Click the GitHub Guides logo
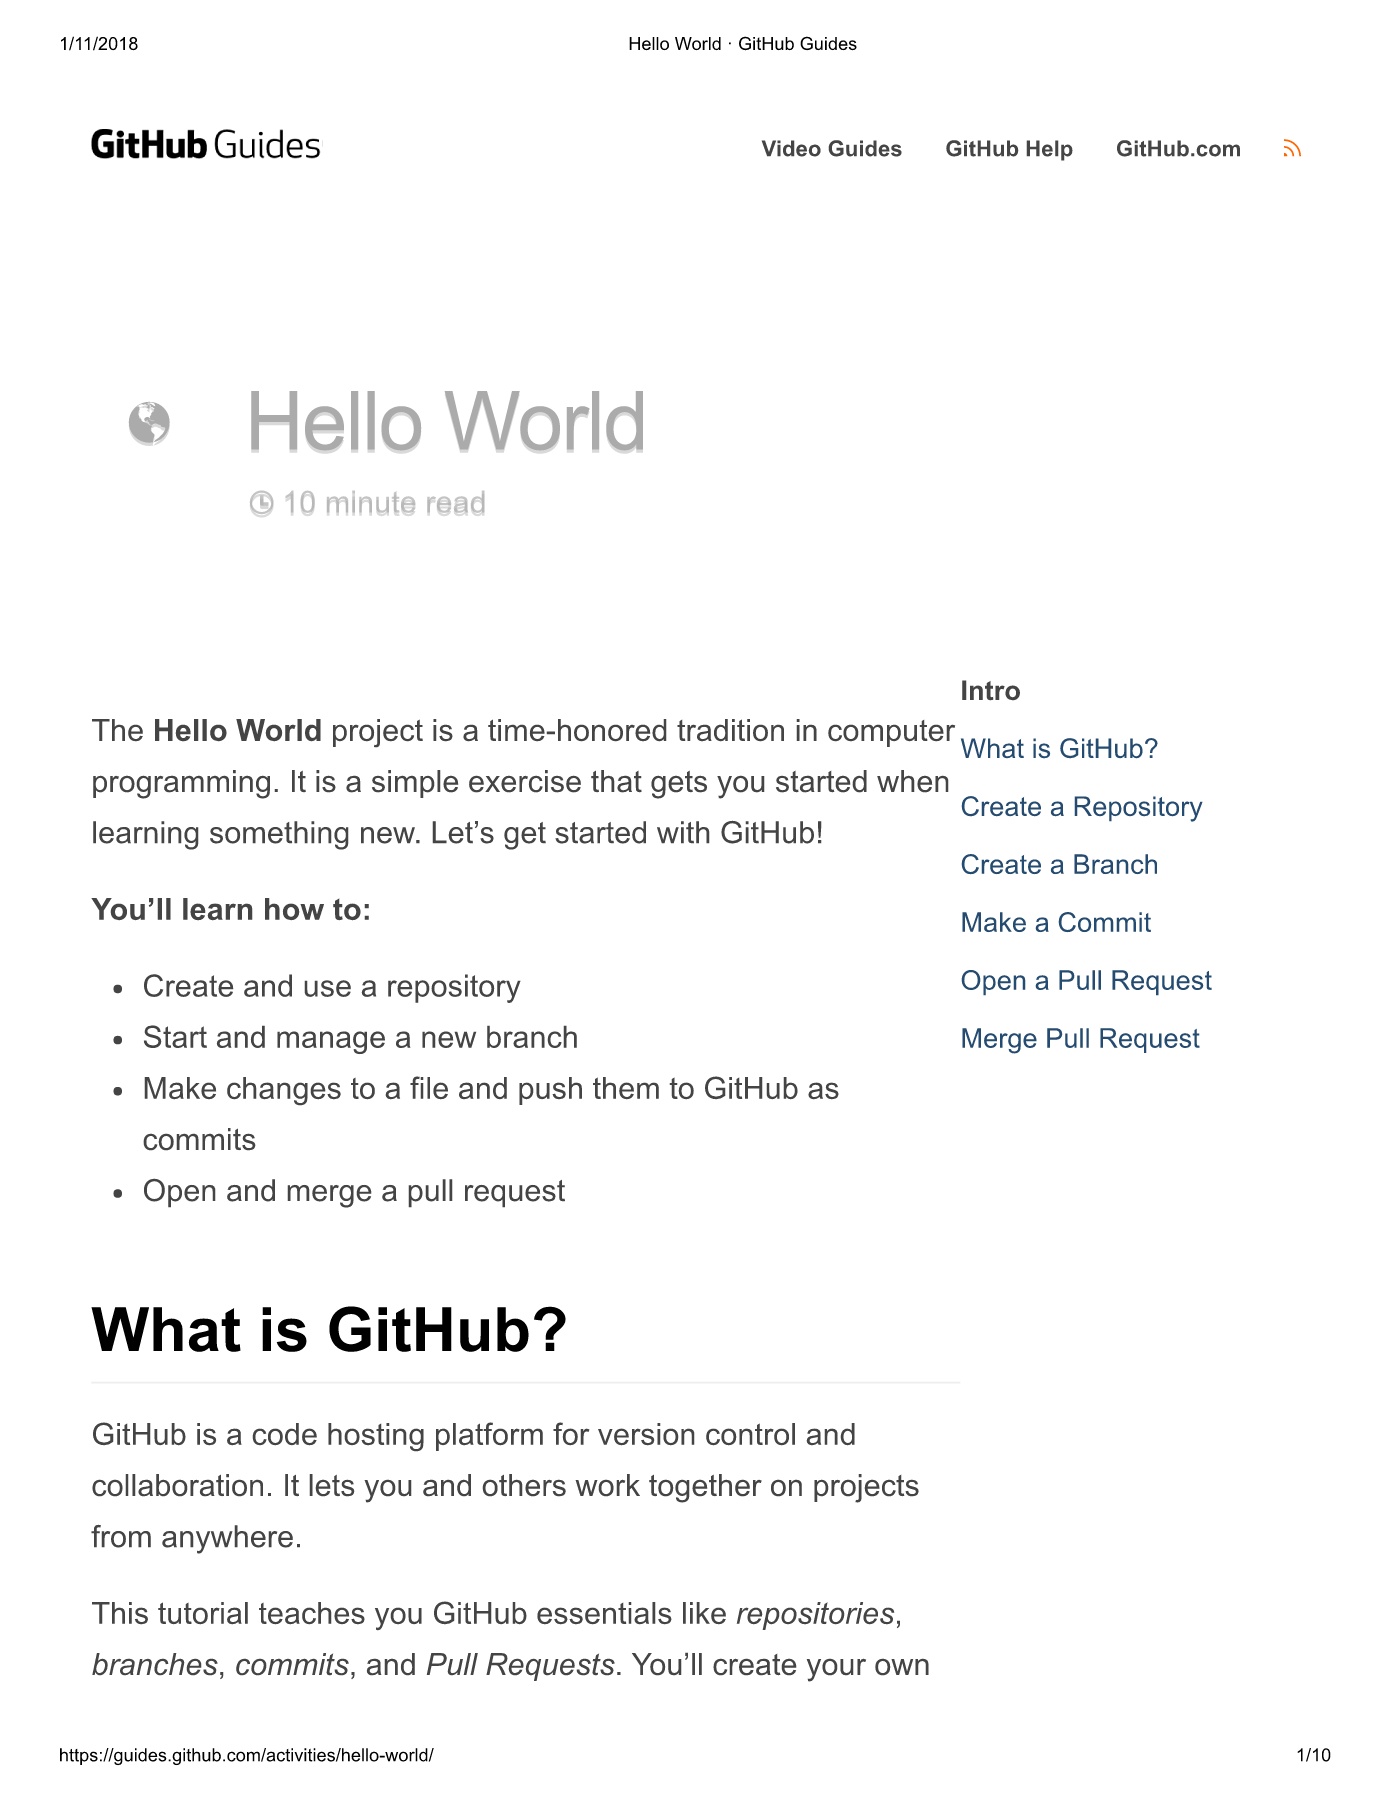Screen dimensions: 1390x1800 pyautogui.click(x=206, y=146)
